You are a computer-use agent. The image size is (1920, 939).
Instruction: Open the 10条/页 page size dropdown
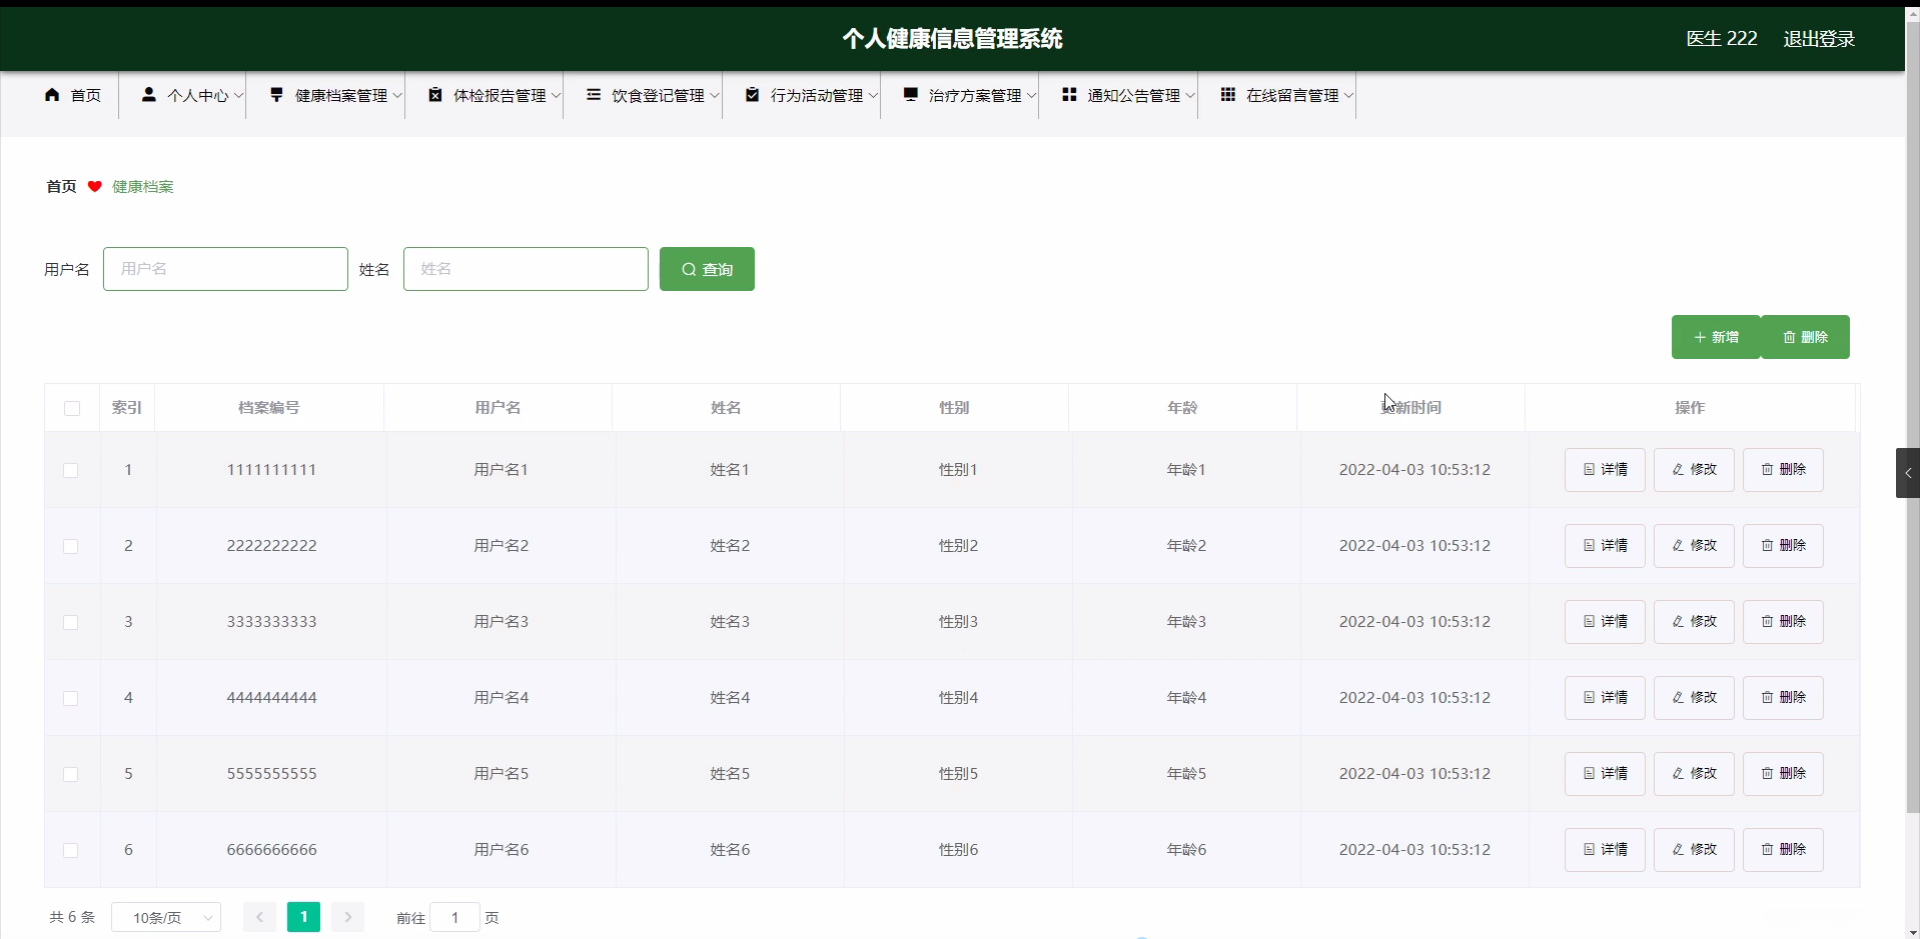pyautogui.click(x=166, y=917)
